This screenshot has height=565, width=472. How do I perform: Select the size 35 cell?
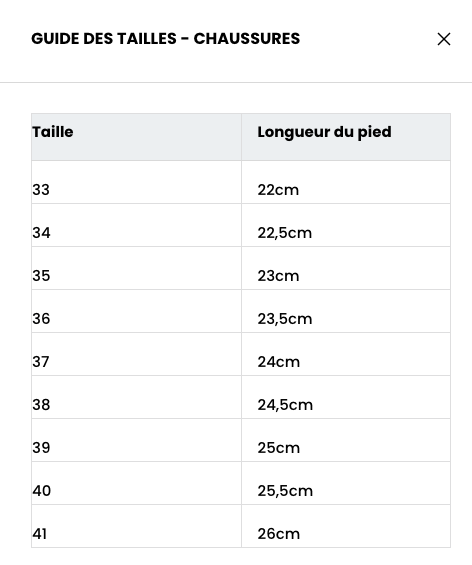(136, 268)
